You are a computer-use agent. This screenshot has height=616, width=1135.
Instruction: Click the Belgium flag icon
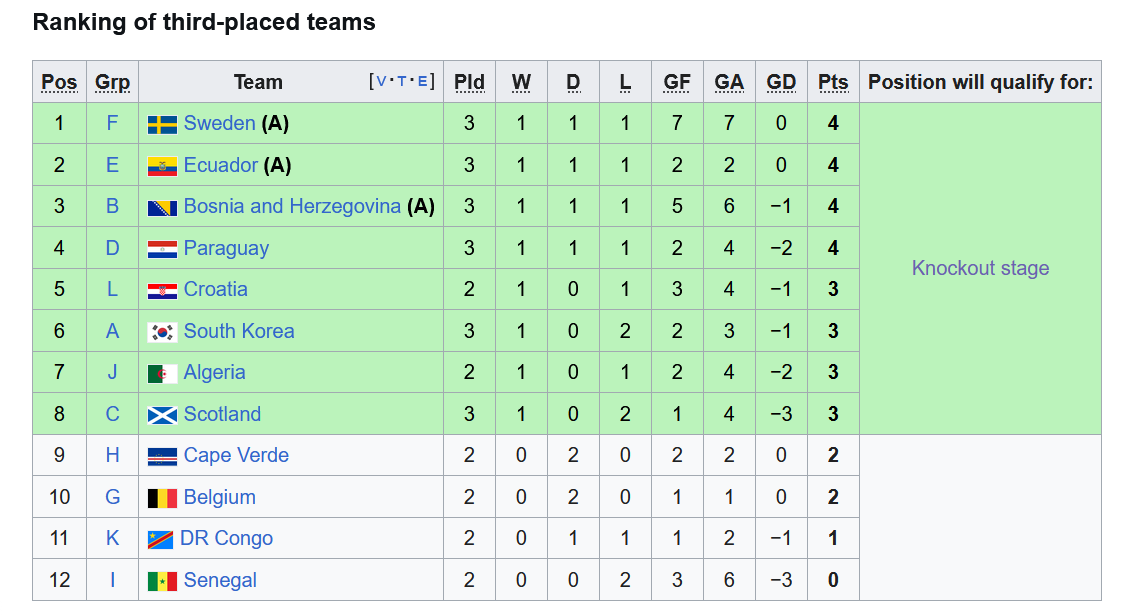click(162, 498)
